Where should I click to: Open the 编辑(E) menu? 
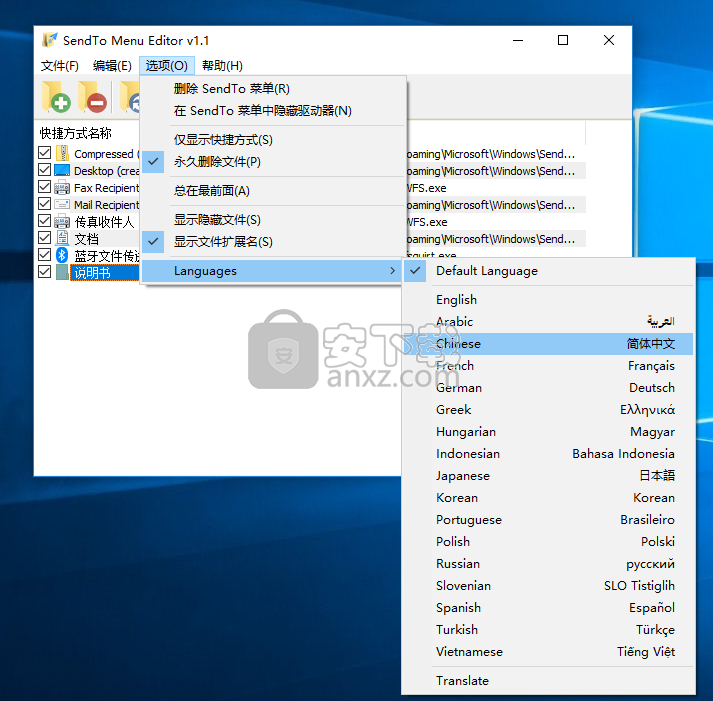tap(112, 65)
